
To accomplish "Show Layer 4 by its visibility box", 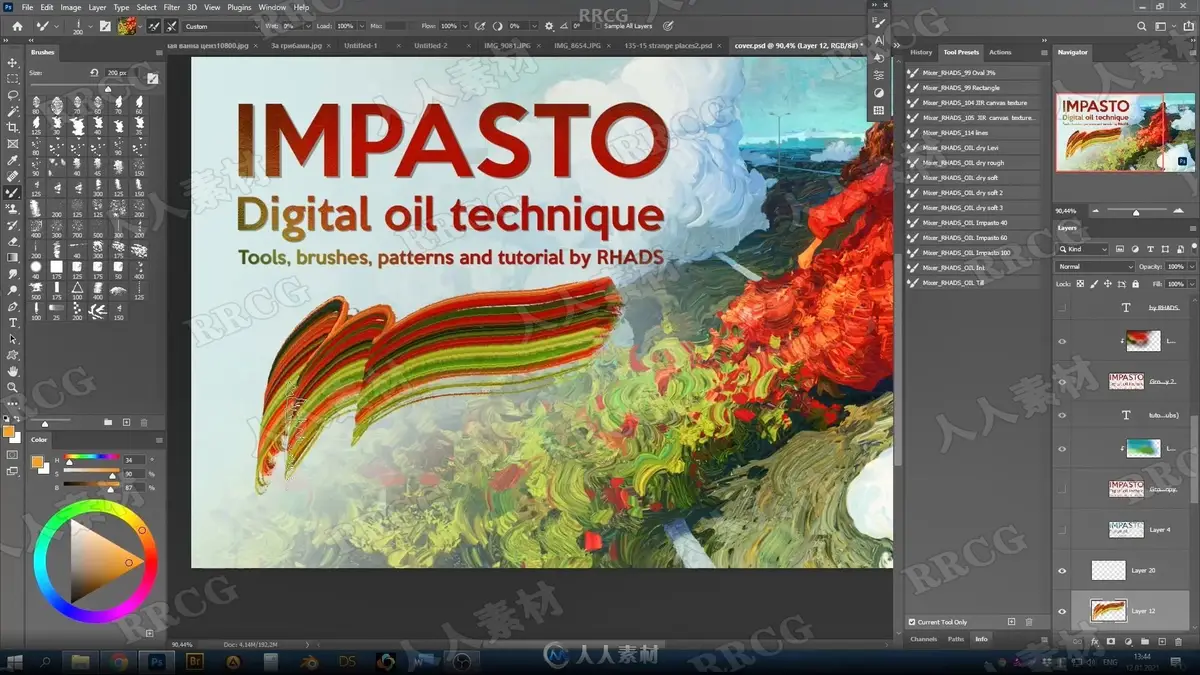I will [1062, 530].
